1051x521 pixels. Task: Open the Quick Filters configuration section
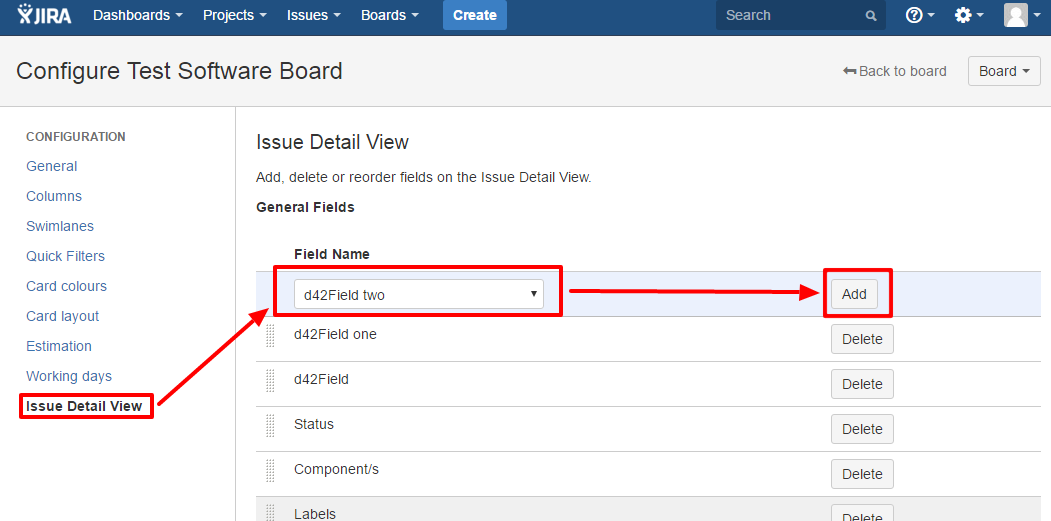point(65,256)
